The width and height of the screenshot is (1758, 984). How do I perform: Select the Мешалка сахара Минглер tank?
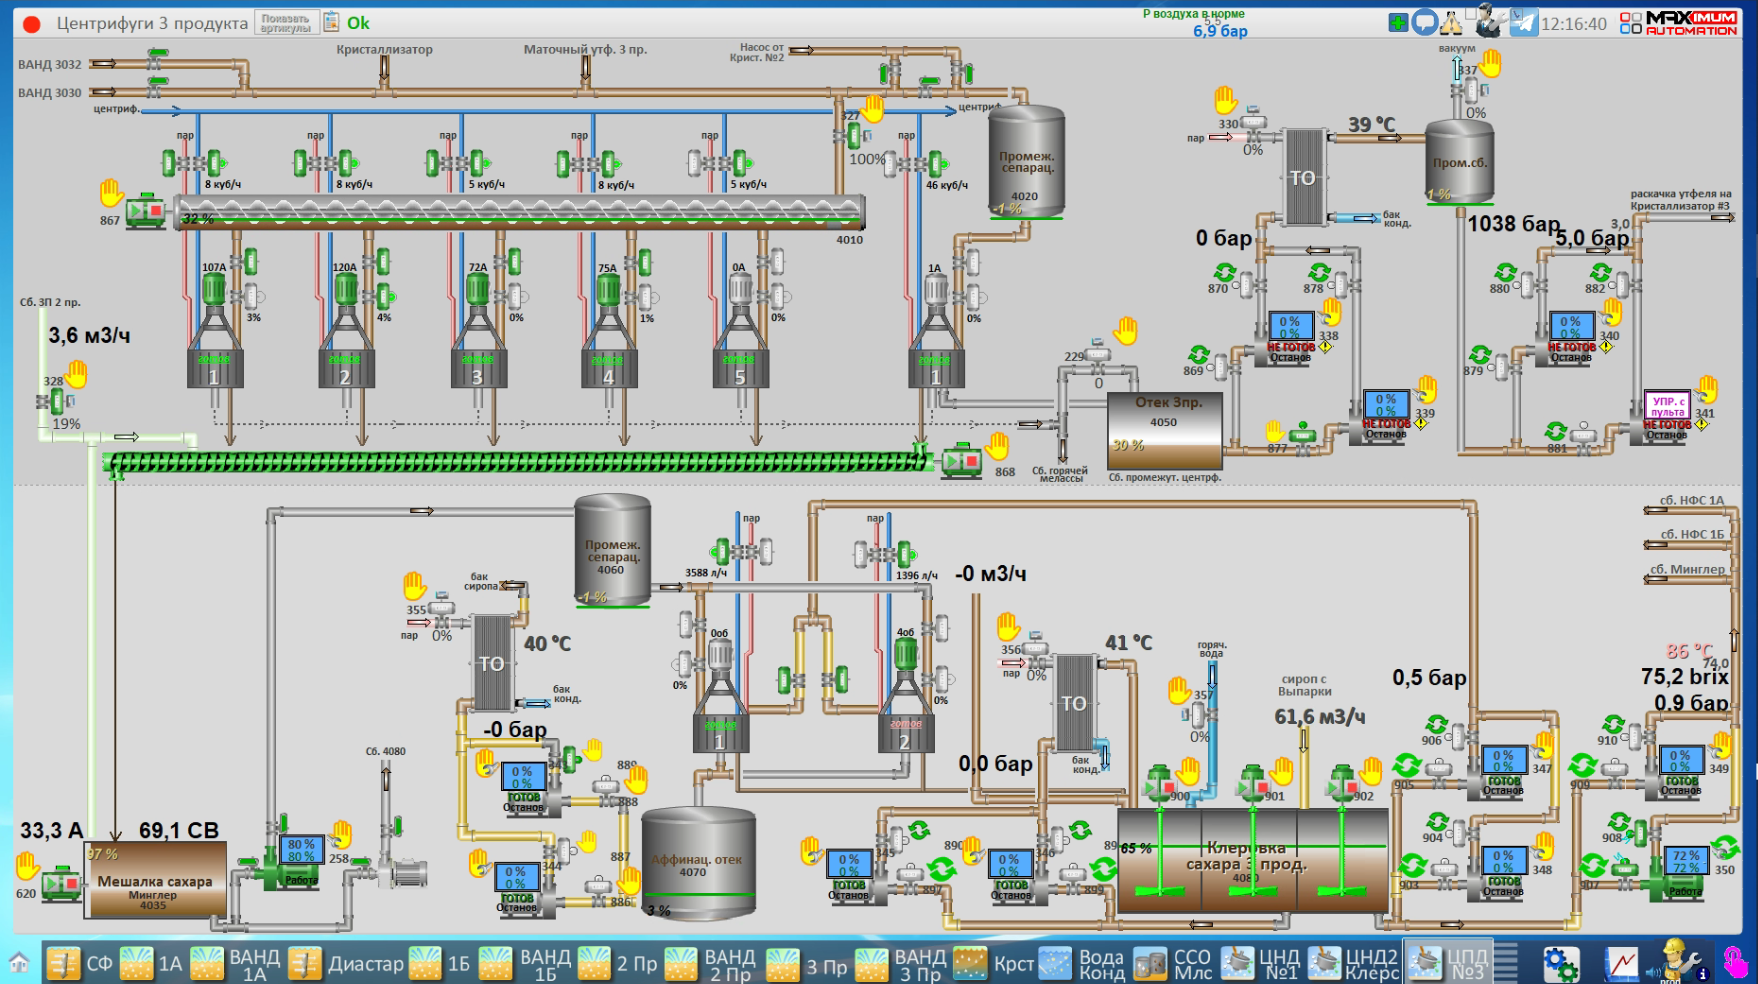(x=155, y=880)
